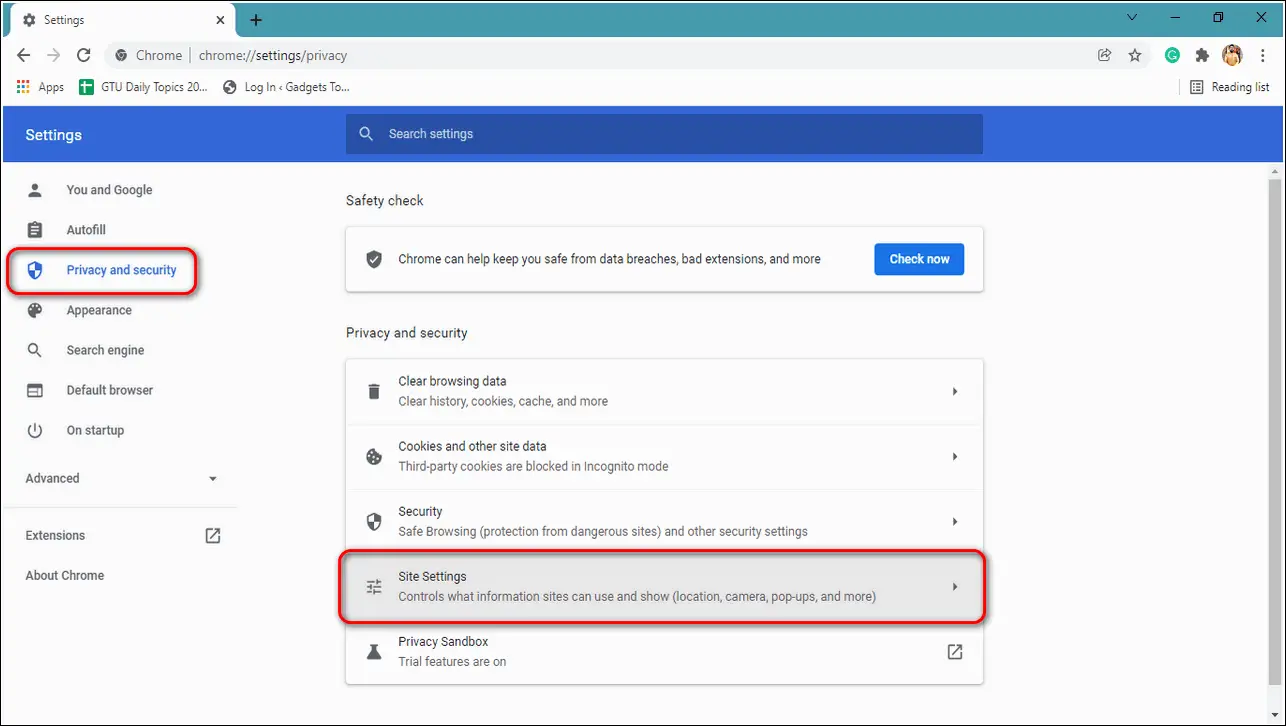
Task: Open the Apps shortcut in the bookmarks bar
Action: click(41, 87)
